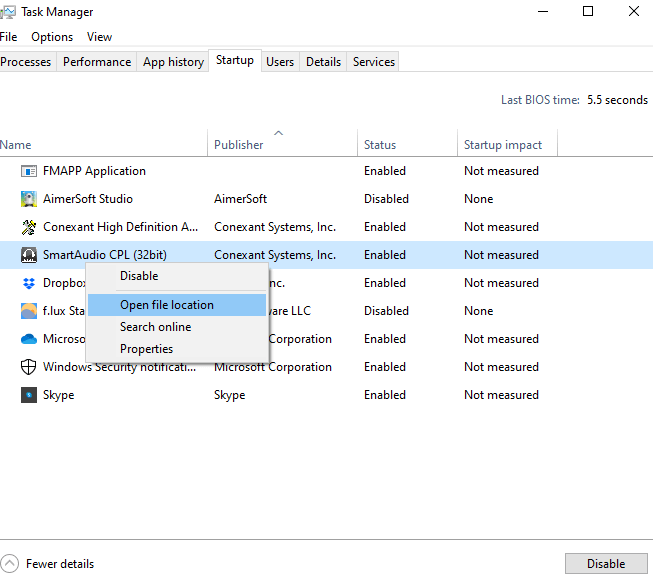The width and height of the screenshot is (653, 584).
Task: Click the Dropbox icon
Action: [x=29, y=283]
